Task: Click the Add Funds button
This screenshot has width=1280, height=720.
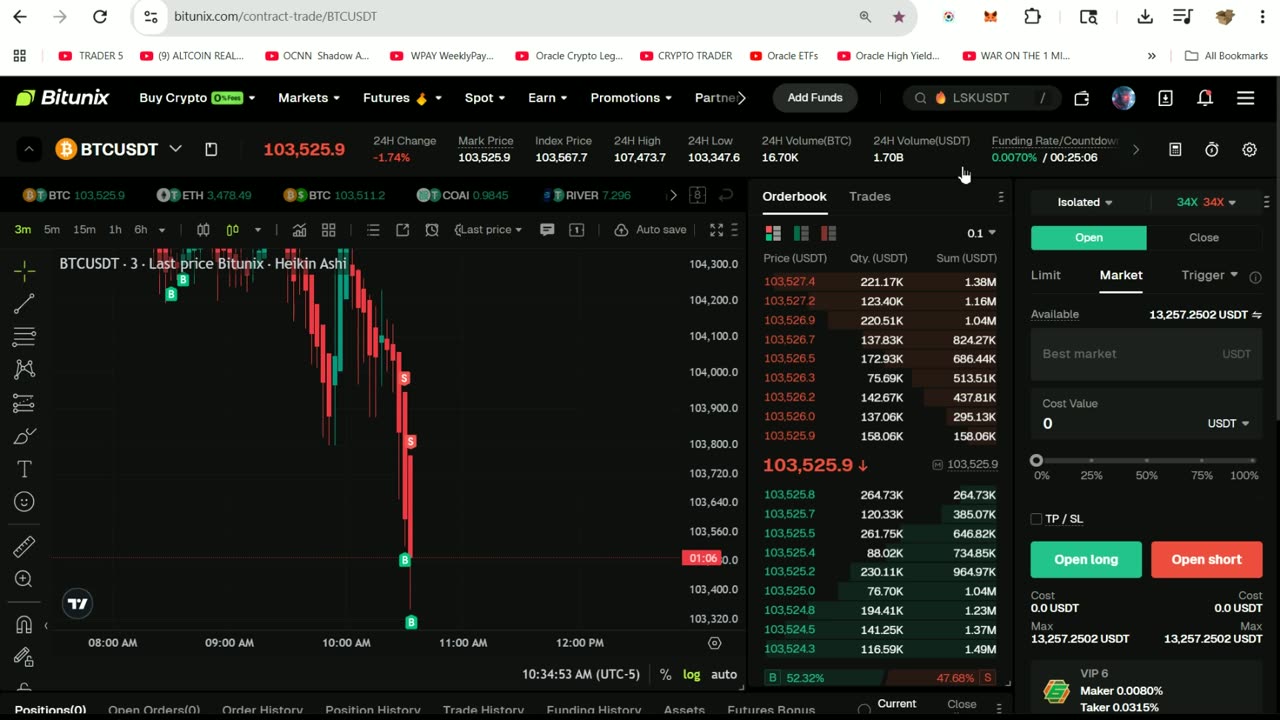Action: (x=815, y=98)
